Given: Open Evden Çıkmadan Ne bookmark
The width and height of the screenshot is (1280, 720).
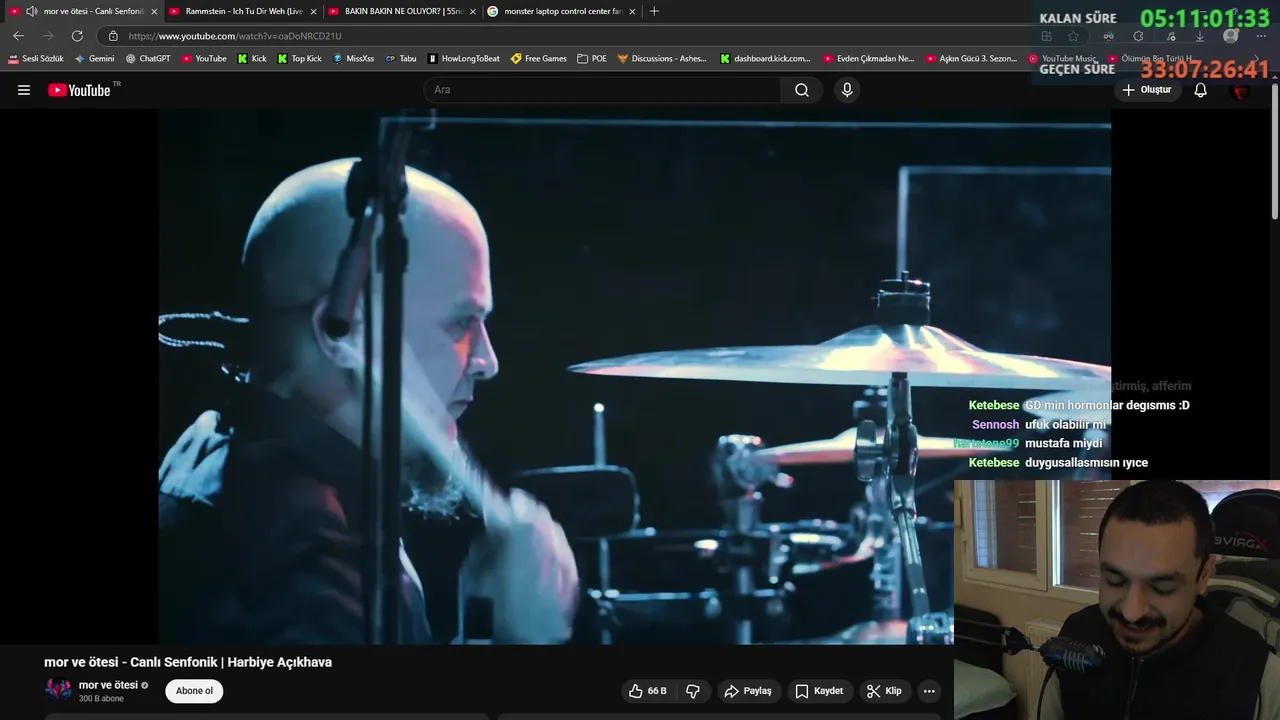Looking at the screenshot, I should (869, 59).
